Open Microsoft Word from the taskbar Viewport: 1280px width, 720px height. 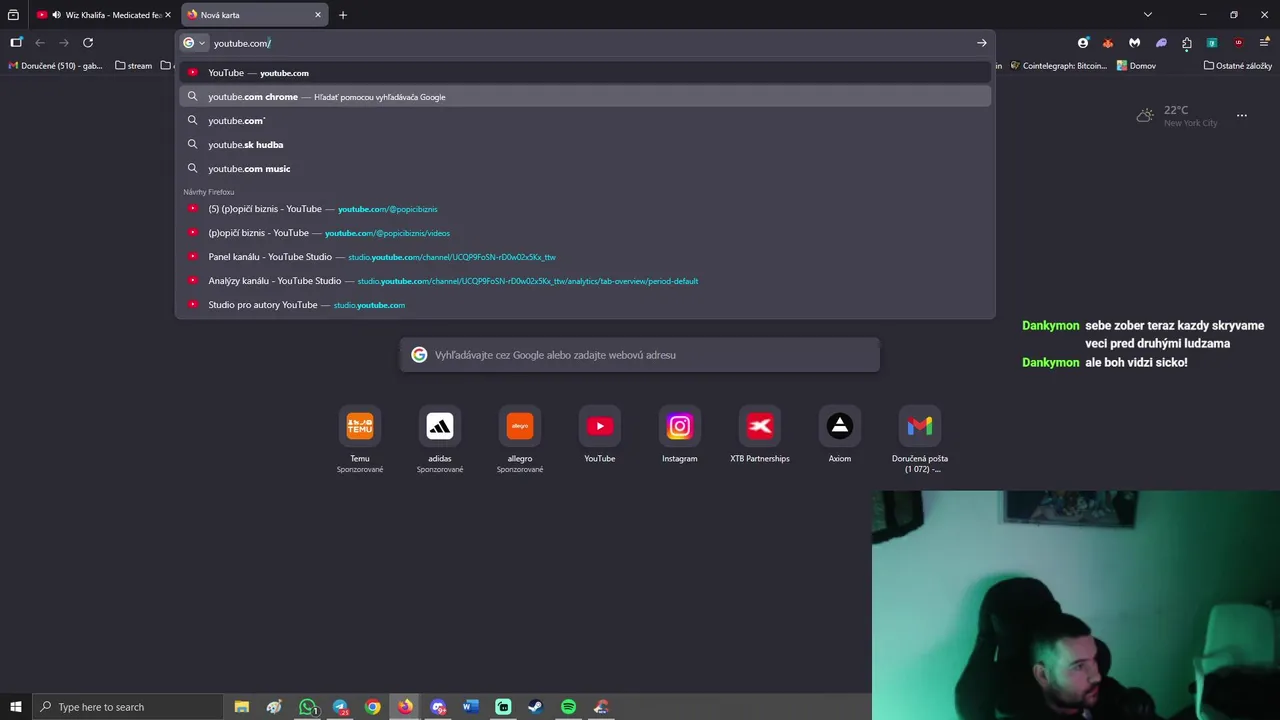pos(471,707)
